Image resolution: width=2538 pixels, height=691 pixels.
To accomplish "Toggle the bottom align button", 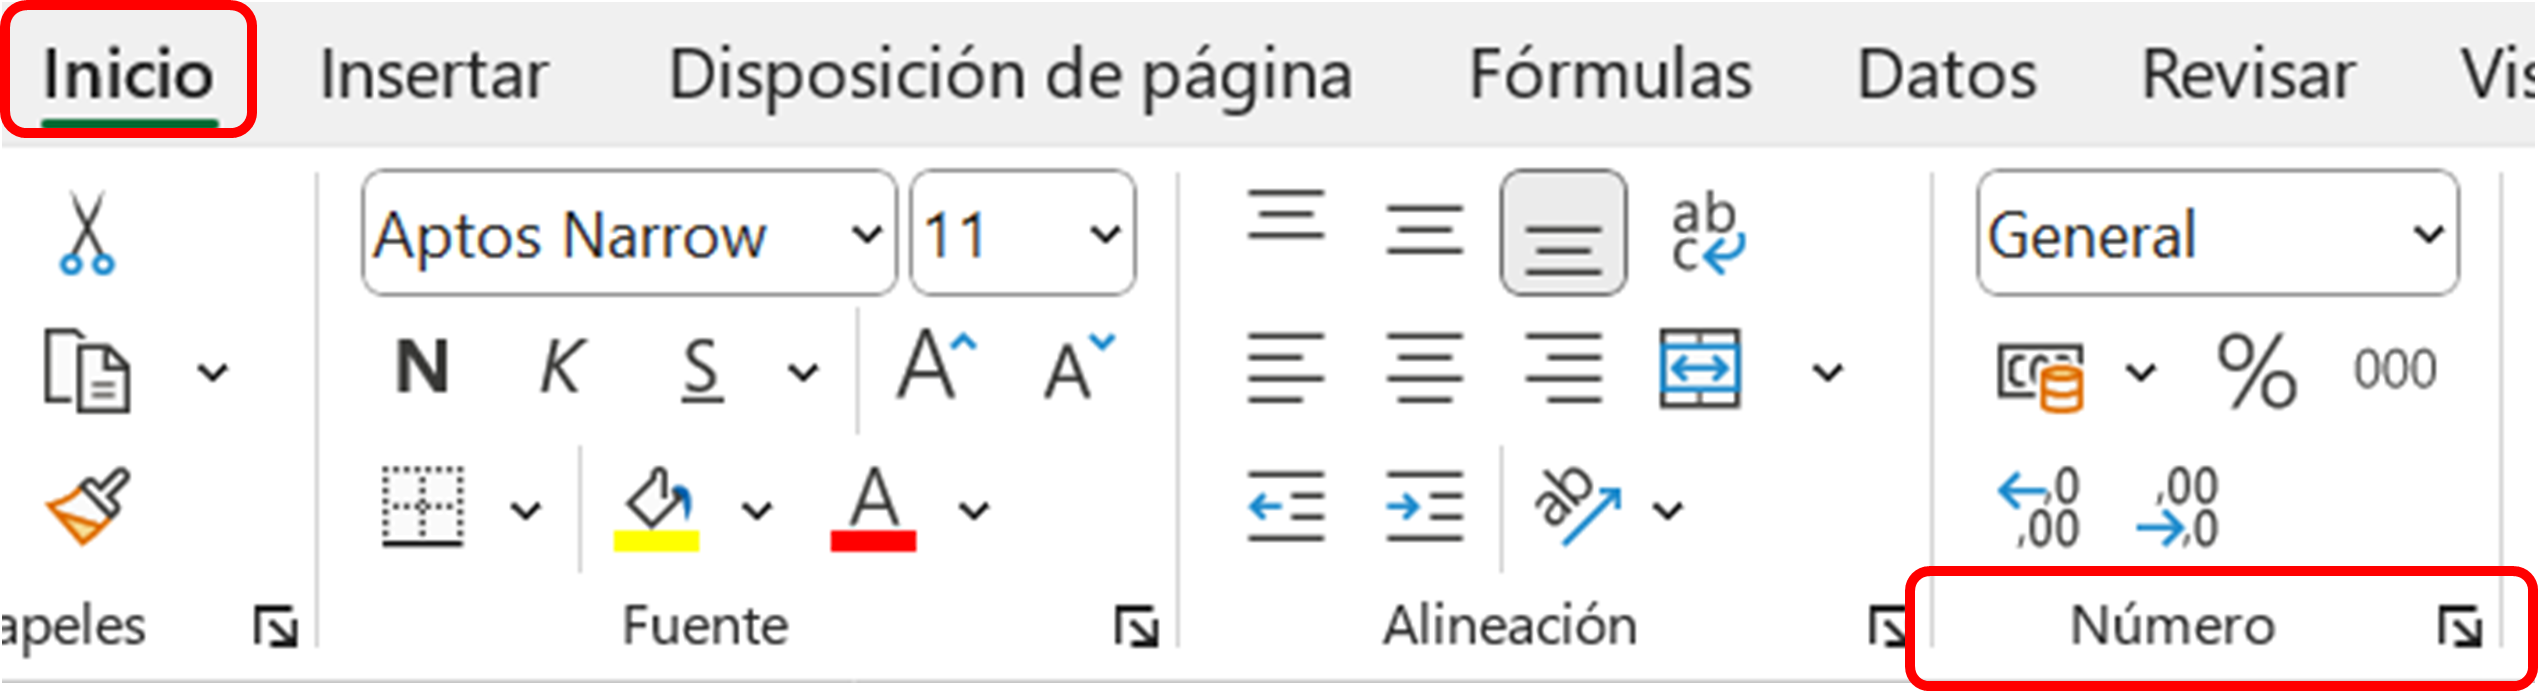I will (1563, 234).
